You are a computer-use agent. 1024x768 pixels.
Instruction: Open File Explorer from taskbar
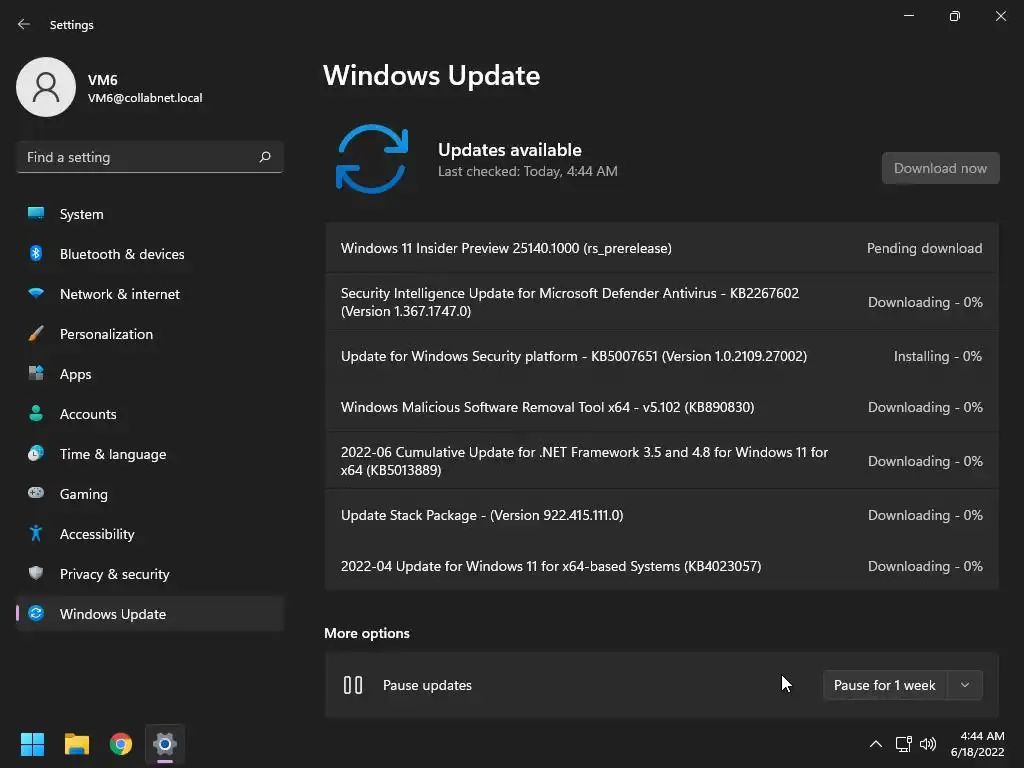(76, 744)
